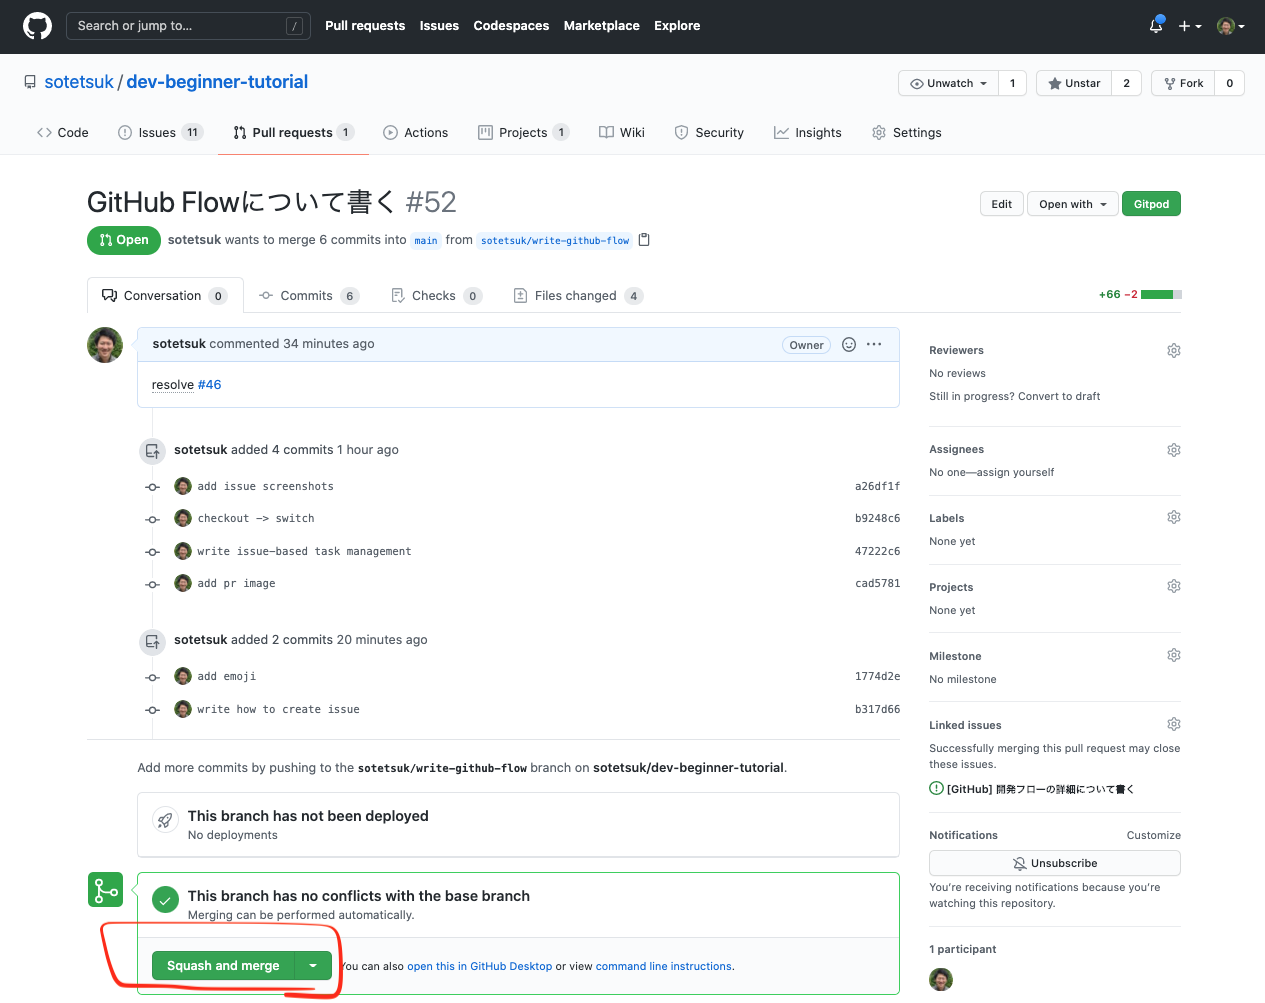Open the 'write issue-based task management' commit
Viewport: 1265px width, 1003px height.
pyautogui.click(x=304, y=552)
